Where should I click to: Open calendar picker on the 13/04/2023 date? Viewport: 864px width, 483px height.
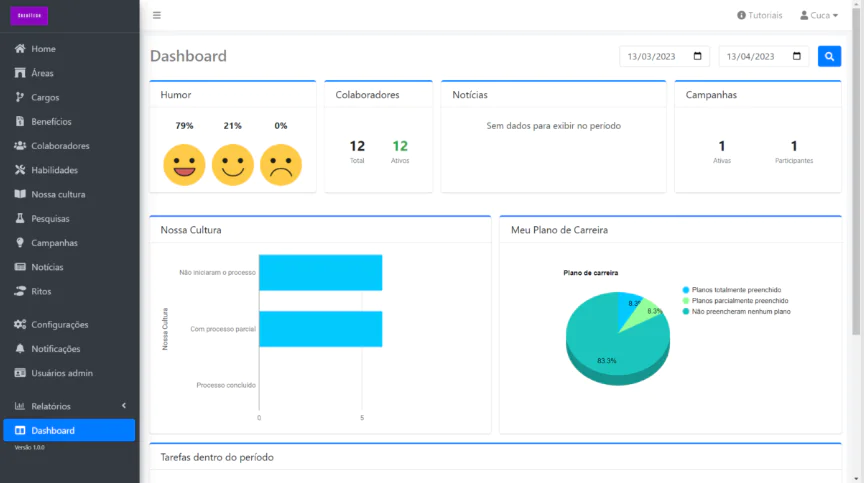pyautogui.click(x=797, y=57)
